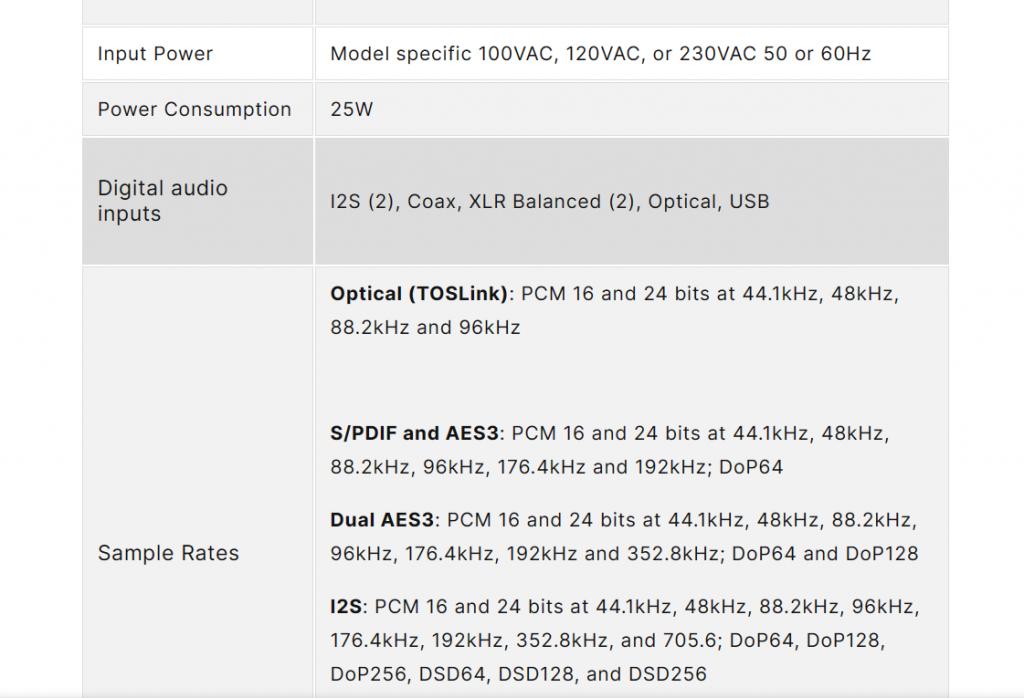Click the Model specific 100VAC voltage text
Image resolution: width=1024 pixels, height=699 pixels.
tap(443, 54)
